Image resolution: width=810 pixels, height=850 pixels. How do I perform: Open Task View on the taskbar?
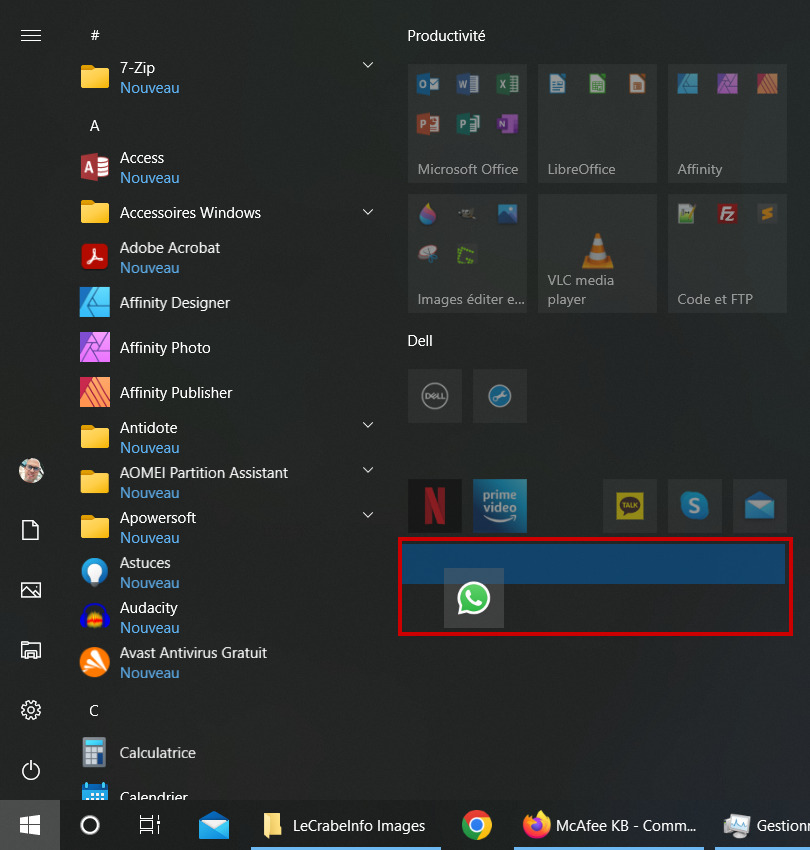click(x=150, y=825)
